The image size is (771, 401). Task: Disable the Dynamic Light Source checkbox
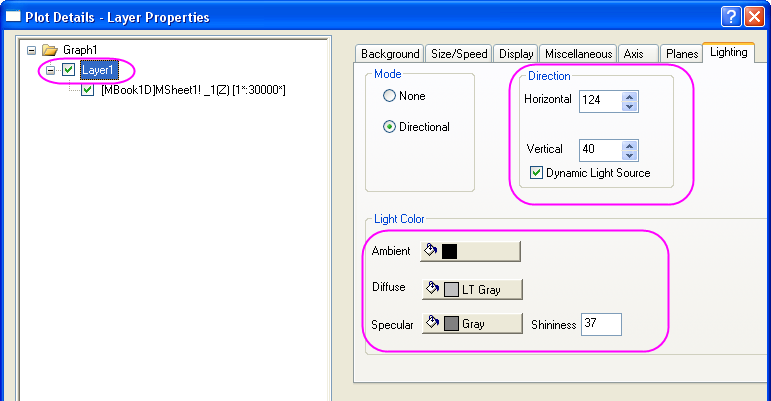537,173
